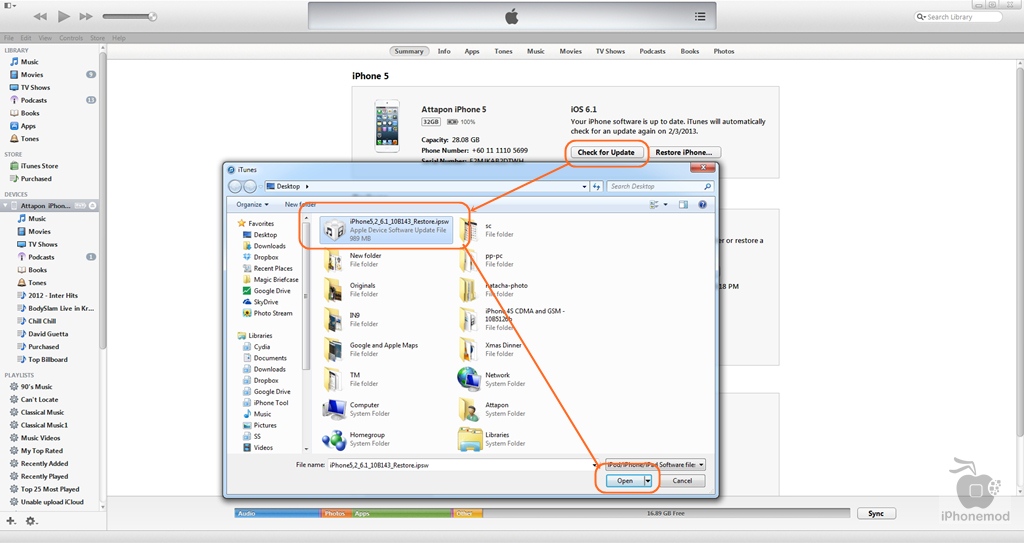Select the Originals folder
1024x543 pixels.
tap(387, 289)
